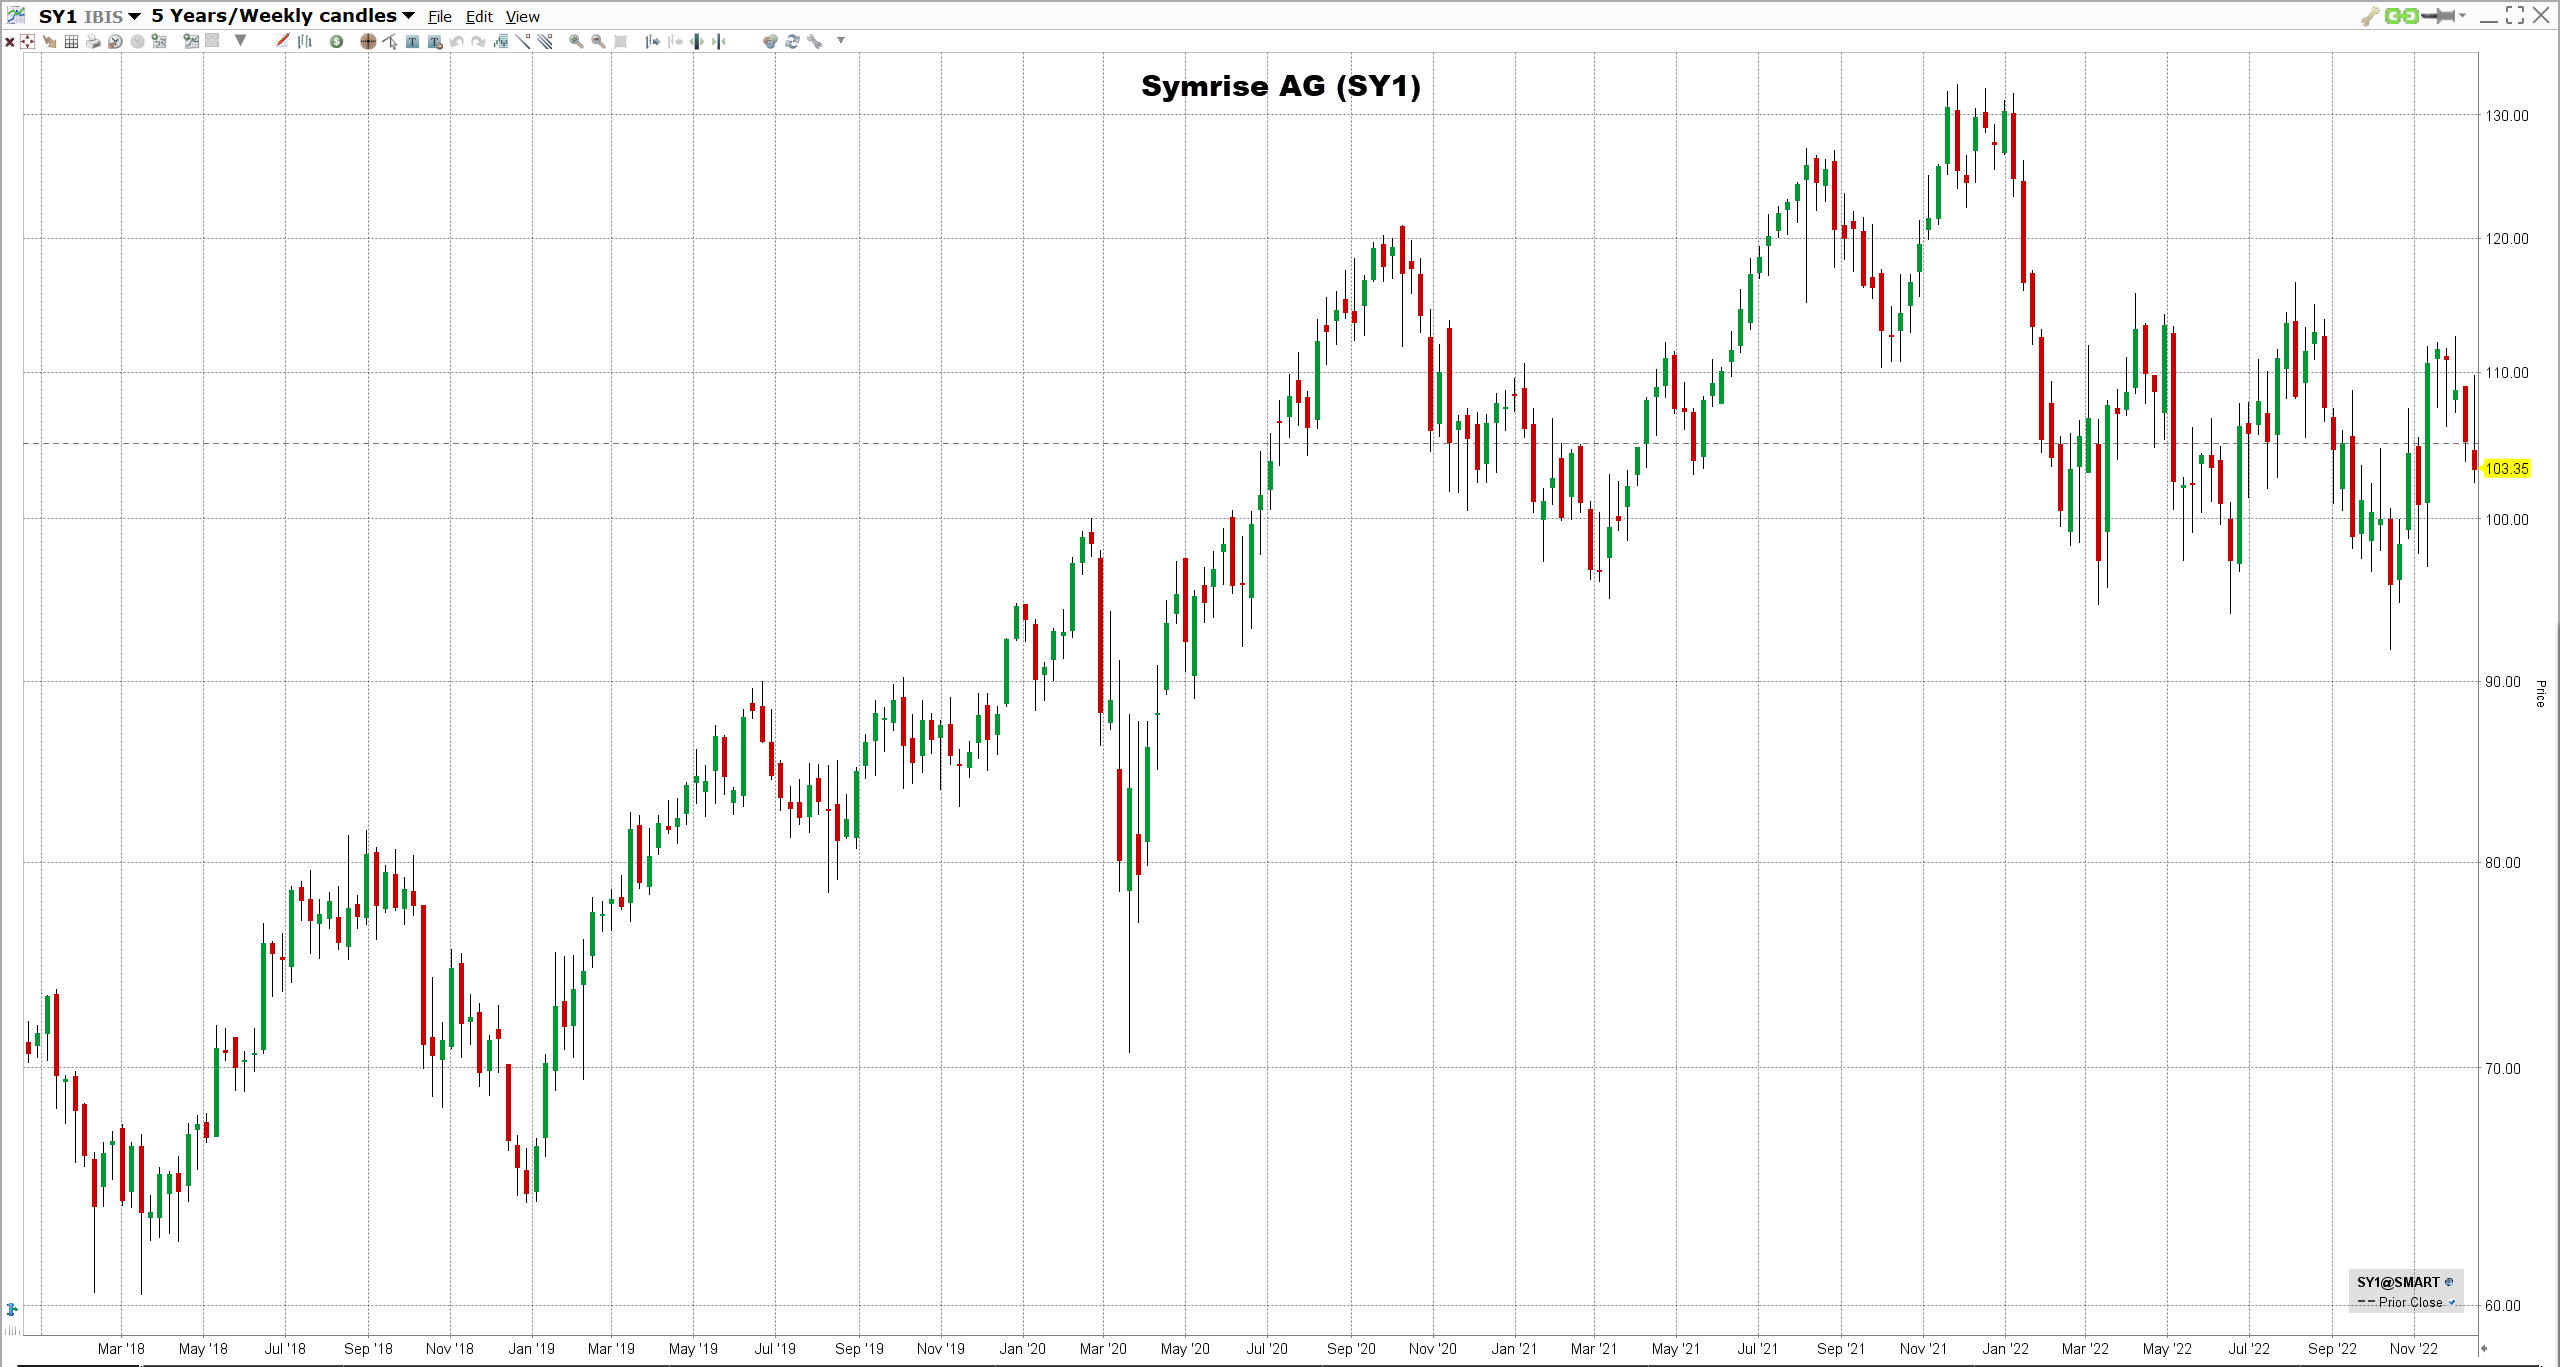The image size is (2560, 1367).
Task: Click the Symrise AG (SY1) chart title
Action: (1281, 86)
